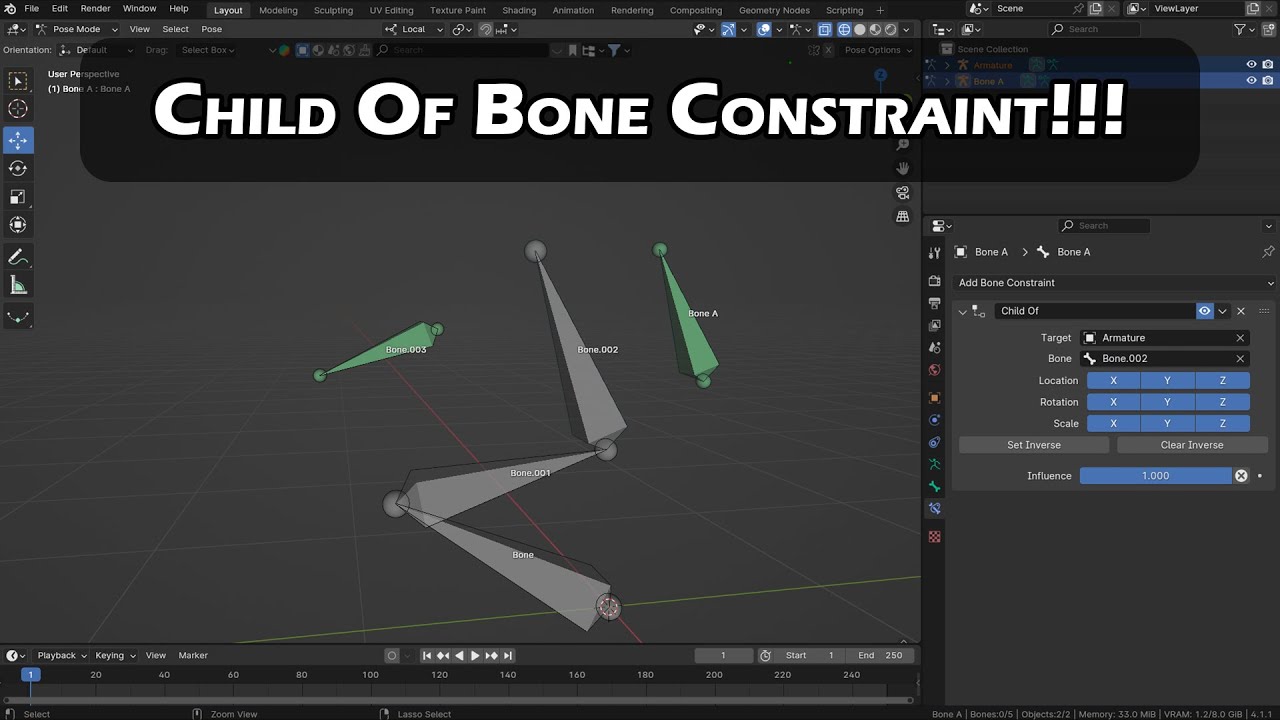This screenshot has height=720, width=1280.
Task: Play the animation forward
Action: click(475, 656)
